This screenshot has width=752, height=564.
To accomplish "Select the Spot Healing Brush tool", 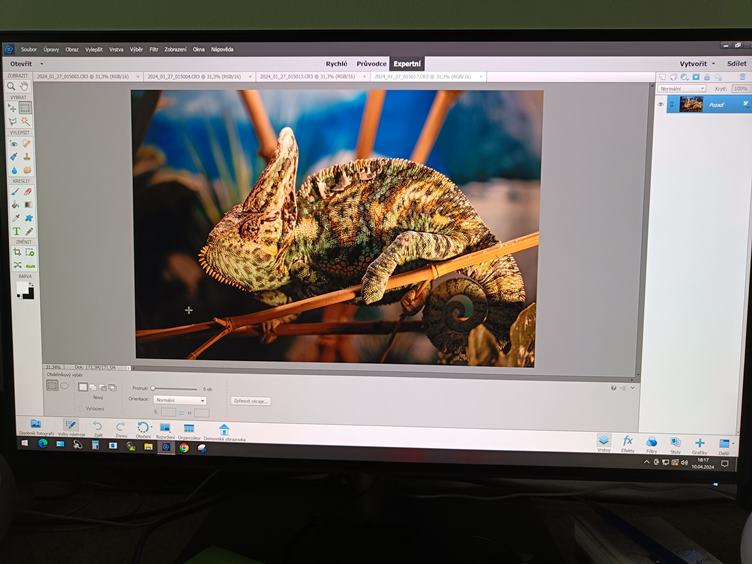I will coord(26,143).
